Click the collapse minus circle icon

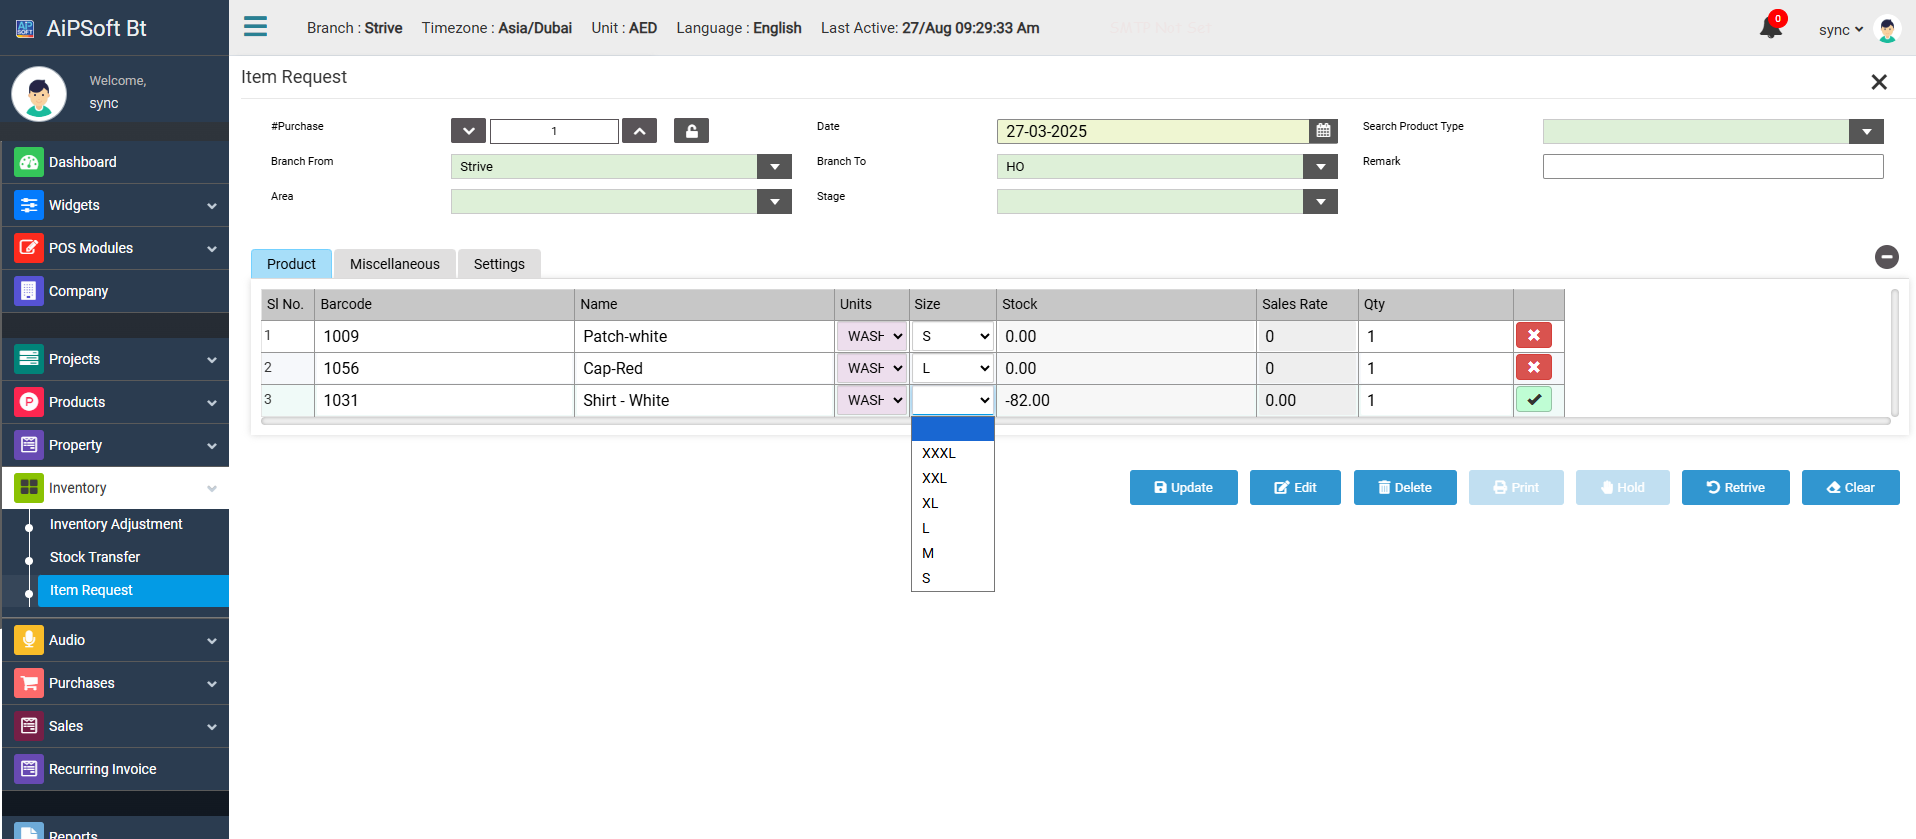[x=1886, y=257]
